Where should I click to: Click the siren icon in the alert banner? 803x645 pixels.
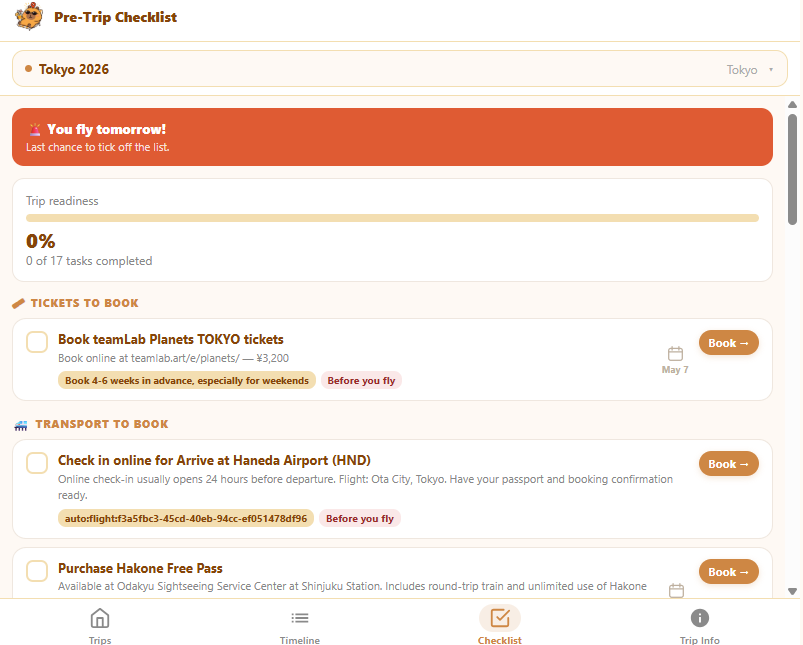point(34,129)
